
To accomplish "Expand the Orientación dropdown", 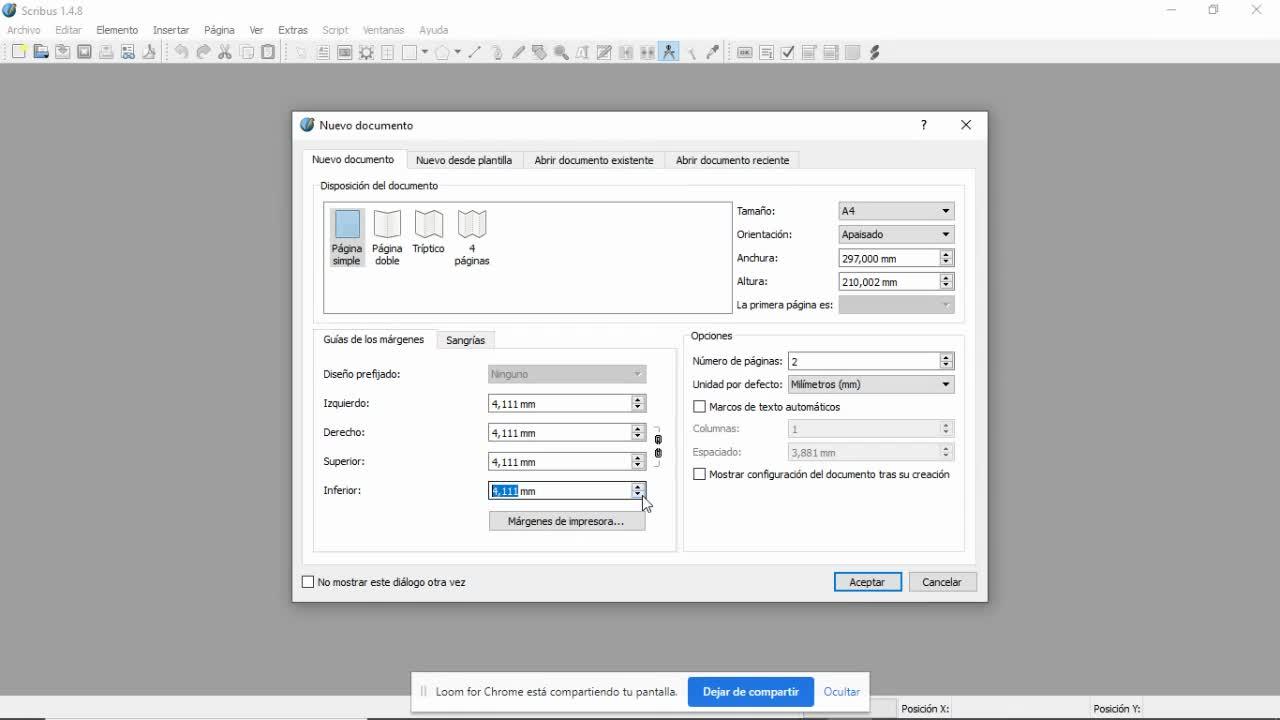I will pyautogui.click(x=896, y=235).
